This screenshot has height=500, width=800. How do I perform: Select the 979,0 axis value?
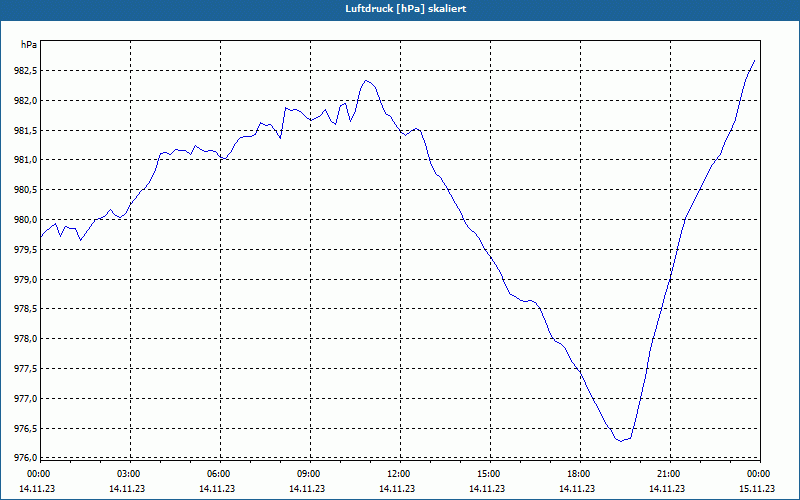coord(26,280)
